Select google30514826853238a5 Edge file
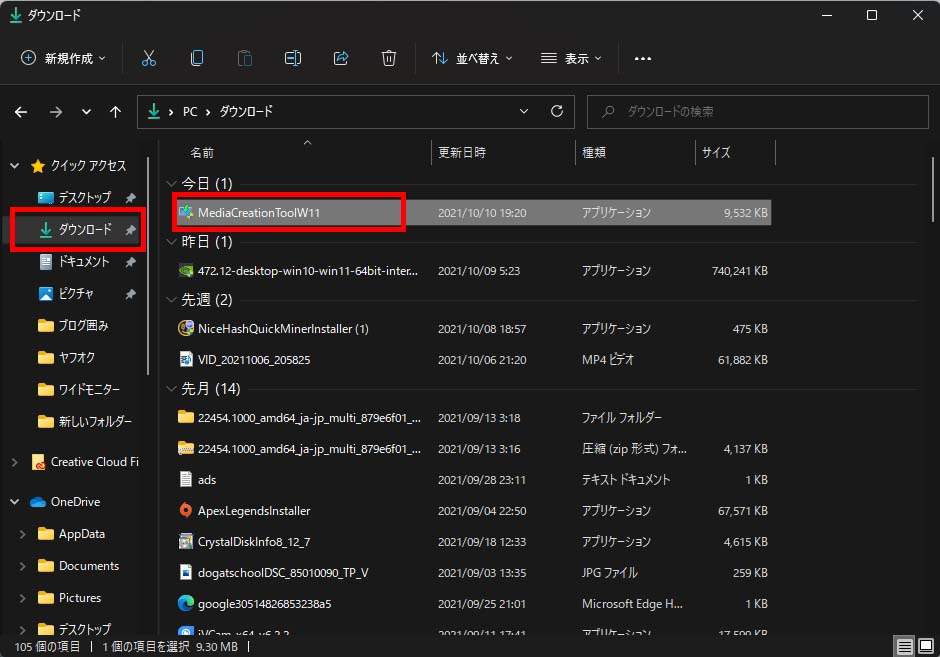 pos(472,604)
